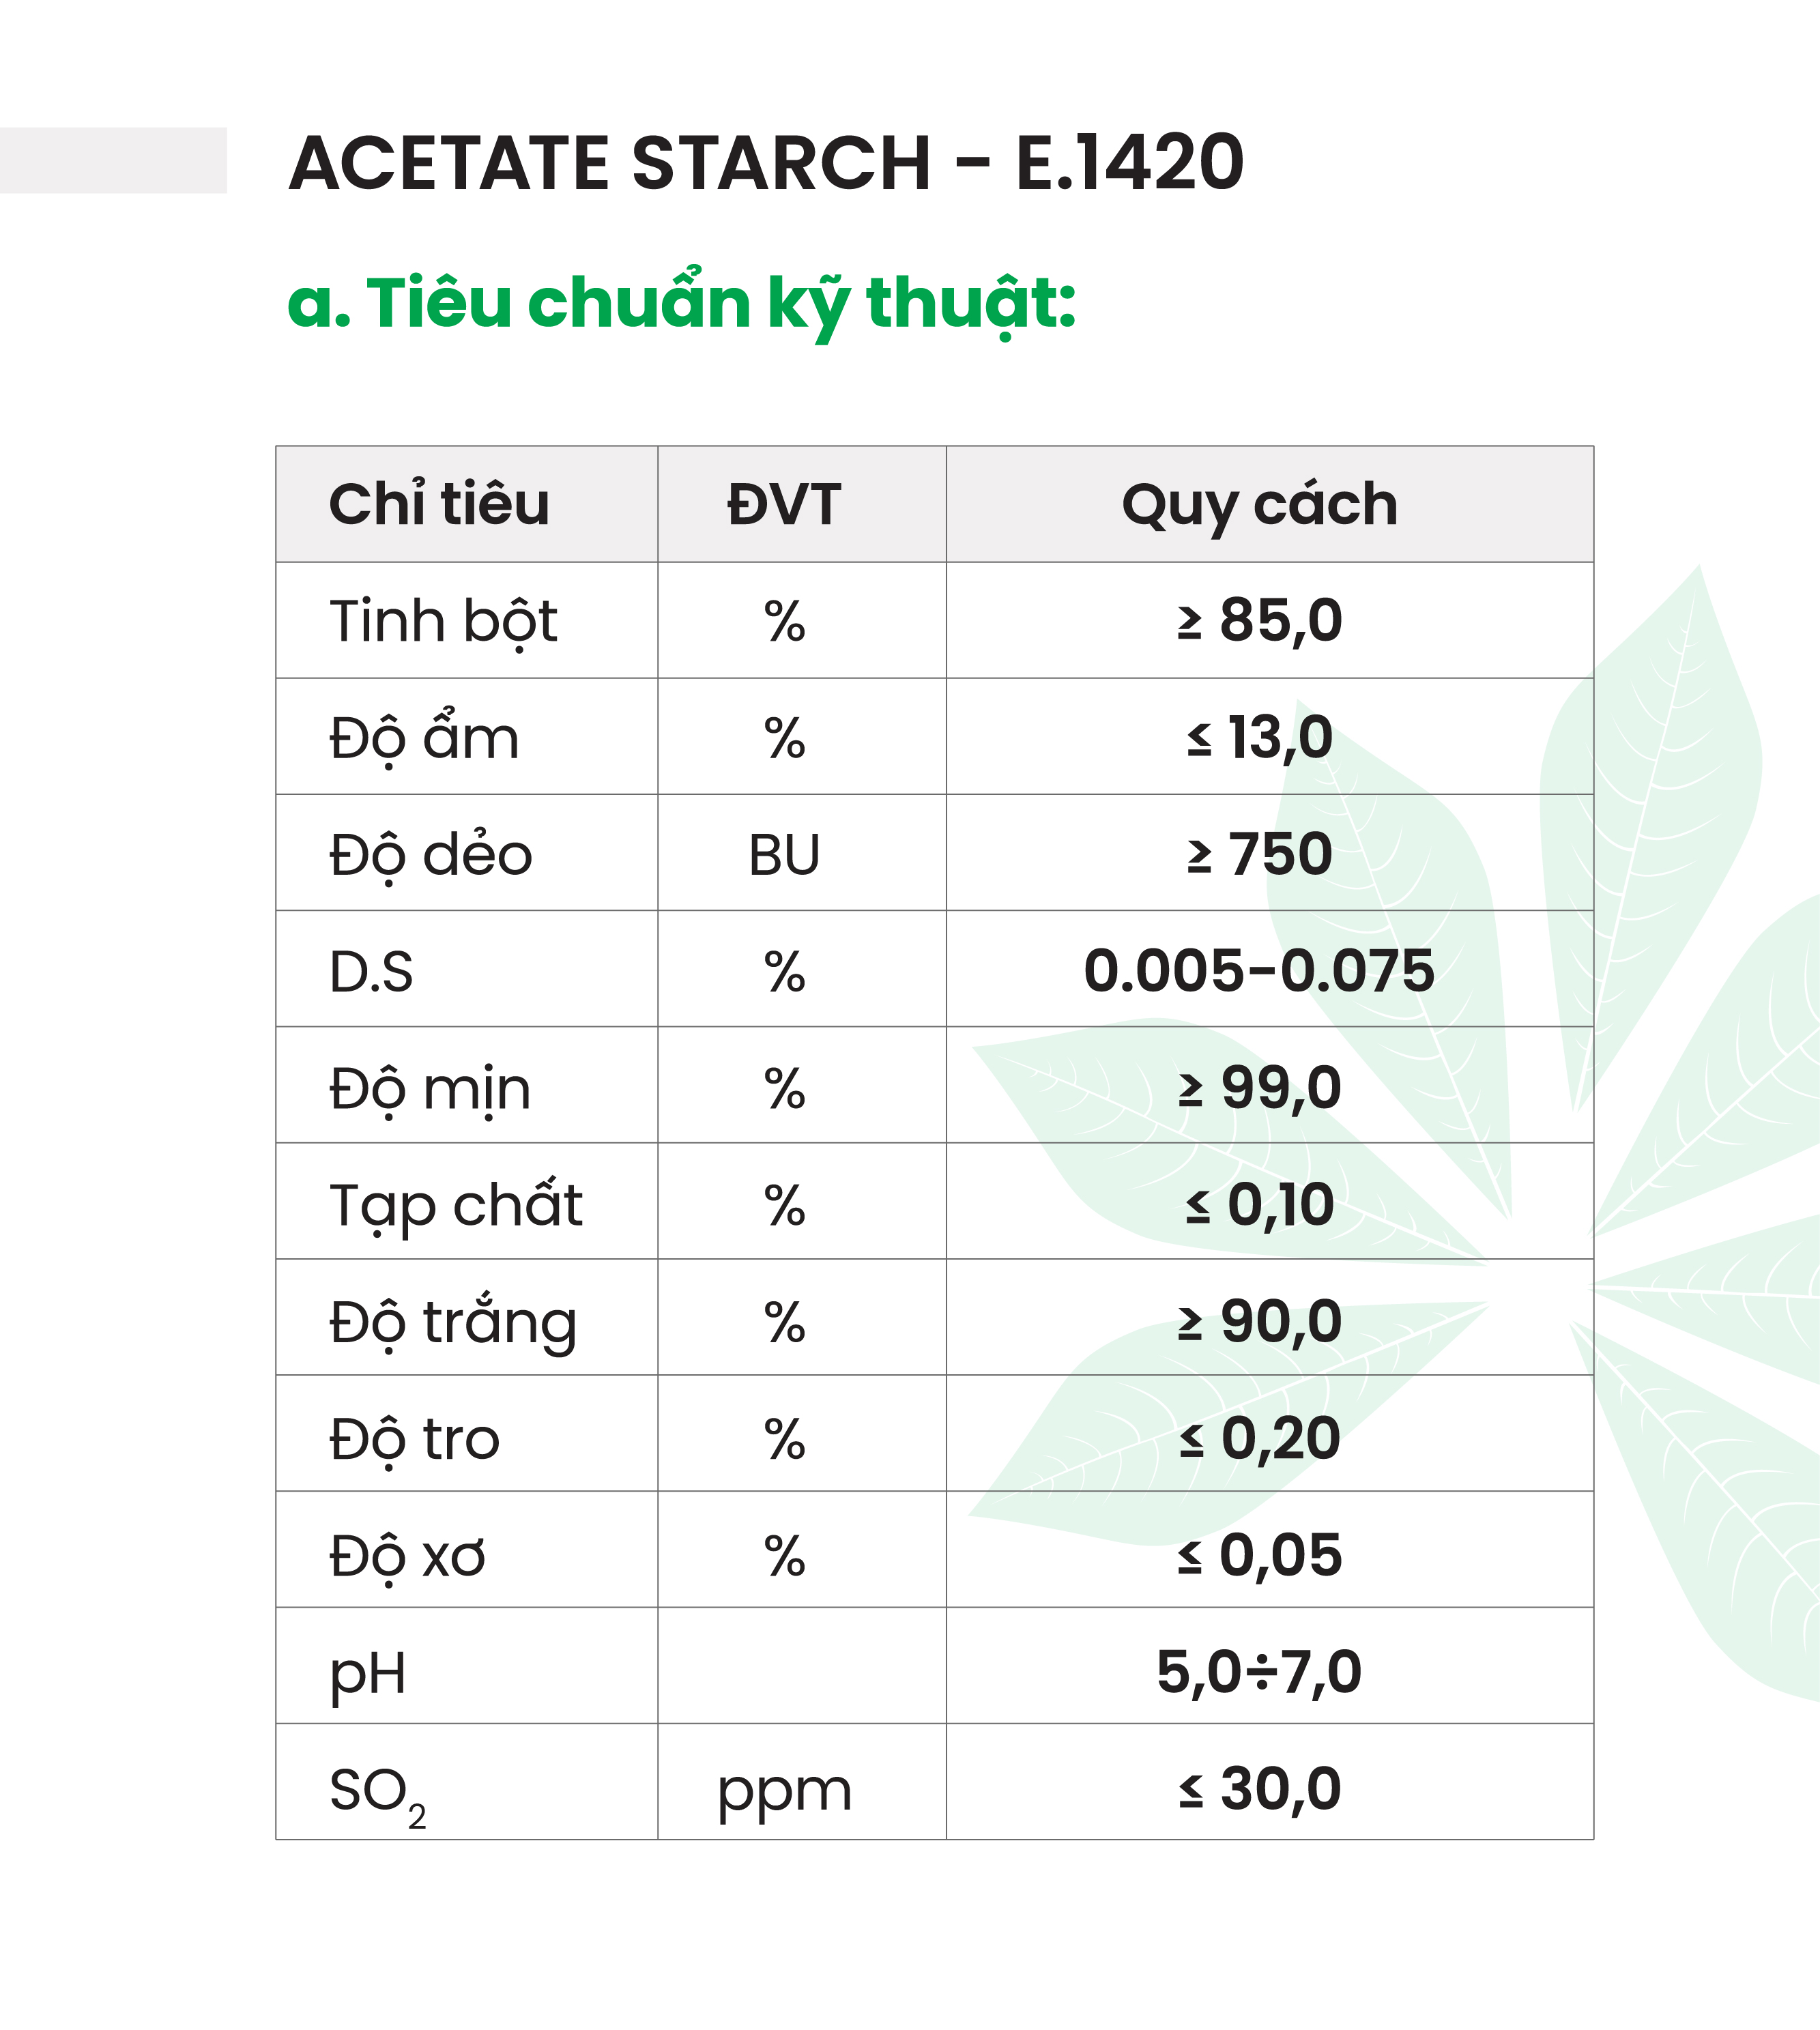This screenshot has width=1820, height=2030.
Task: Select the 5,0÷7,0 pH value
Action: click(1259, 1671)
